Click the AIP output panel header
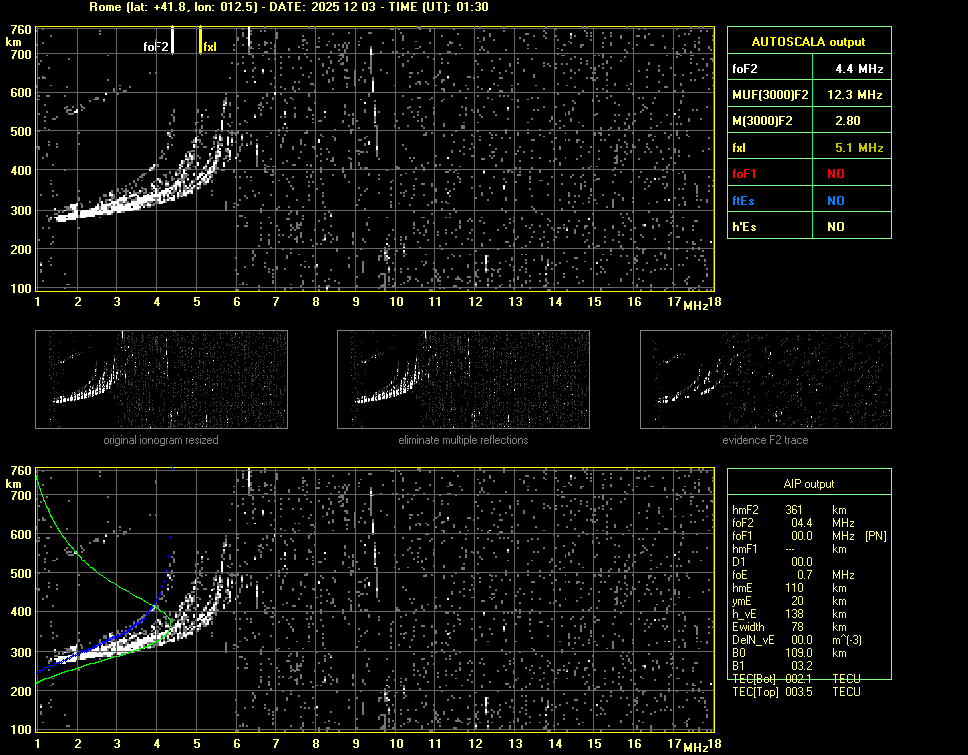 (x=808, y=484)
